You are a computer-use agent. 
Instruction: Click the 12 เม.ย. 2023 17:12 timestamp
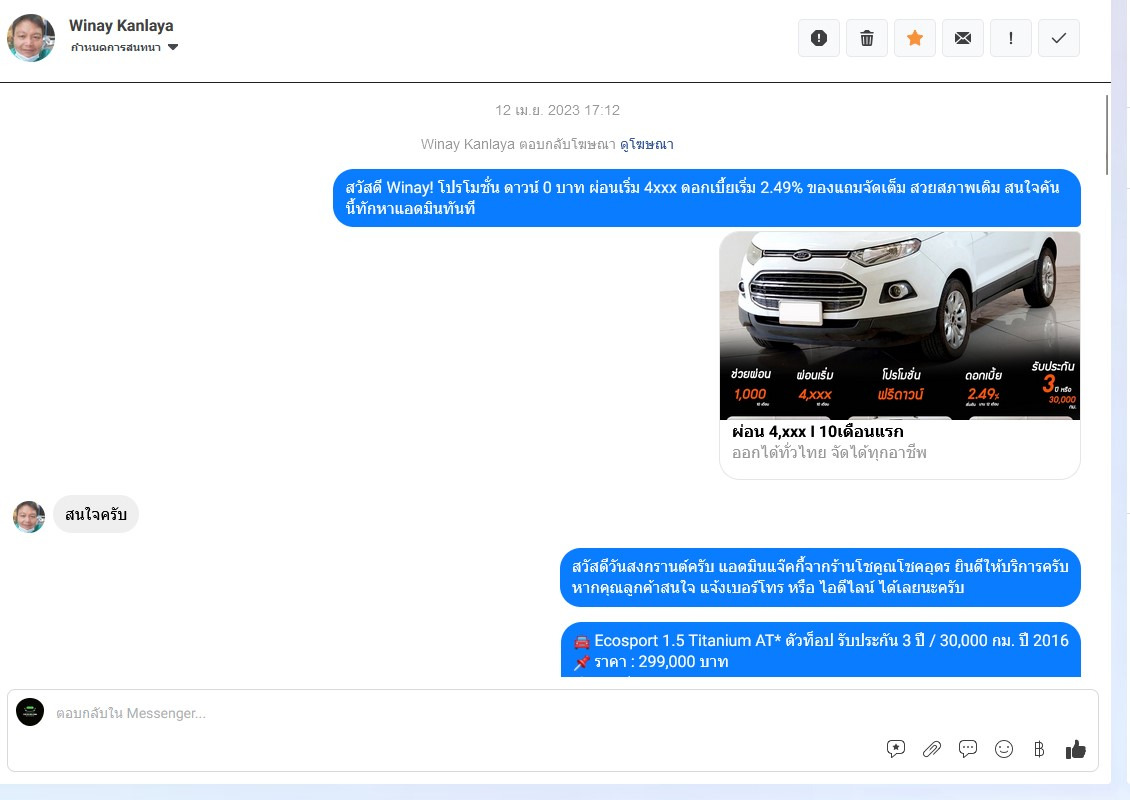click(x=557, y=110)
